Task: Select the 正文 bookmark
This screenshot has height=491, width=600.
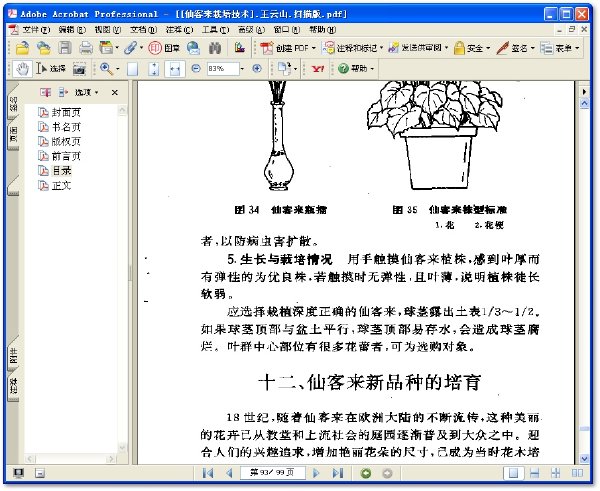Action: pyautogui.click(x=62, y=185)
